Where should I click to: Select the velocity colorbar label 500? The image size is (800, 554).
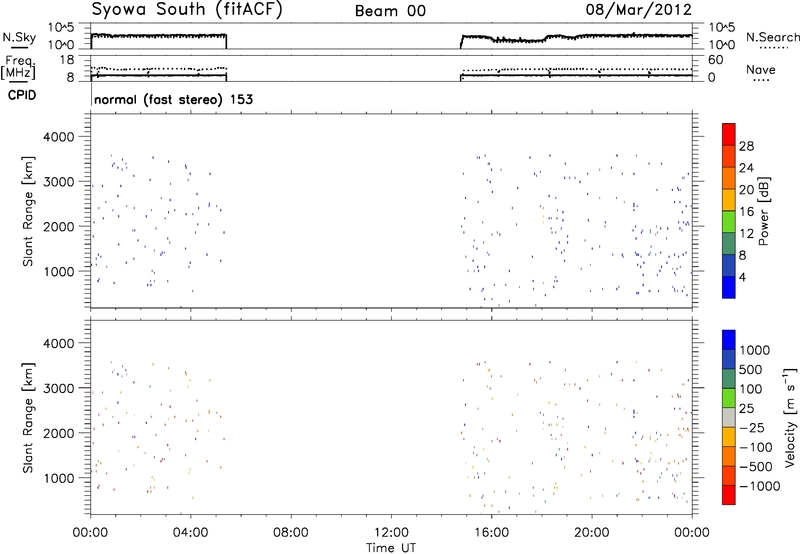751,369
